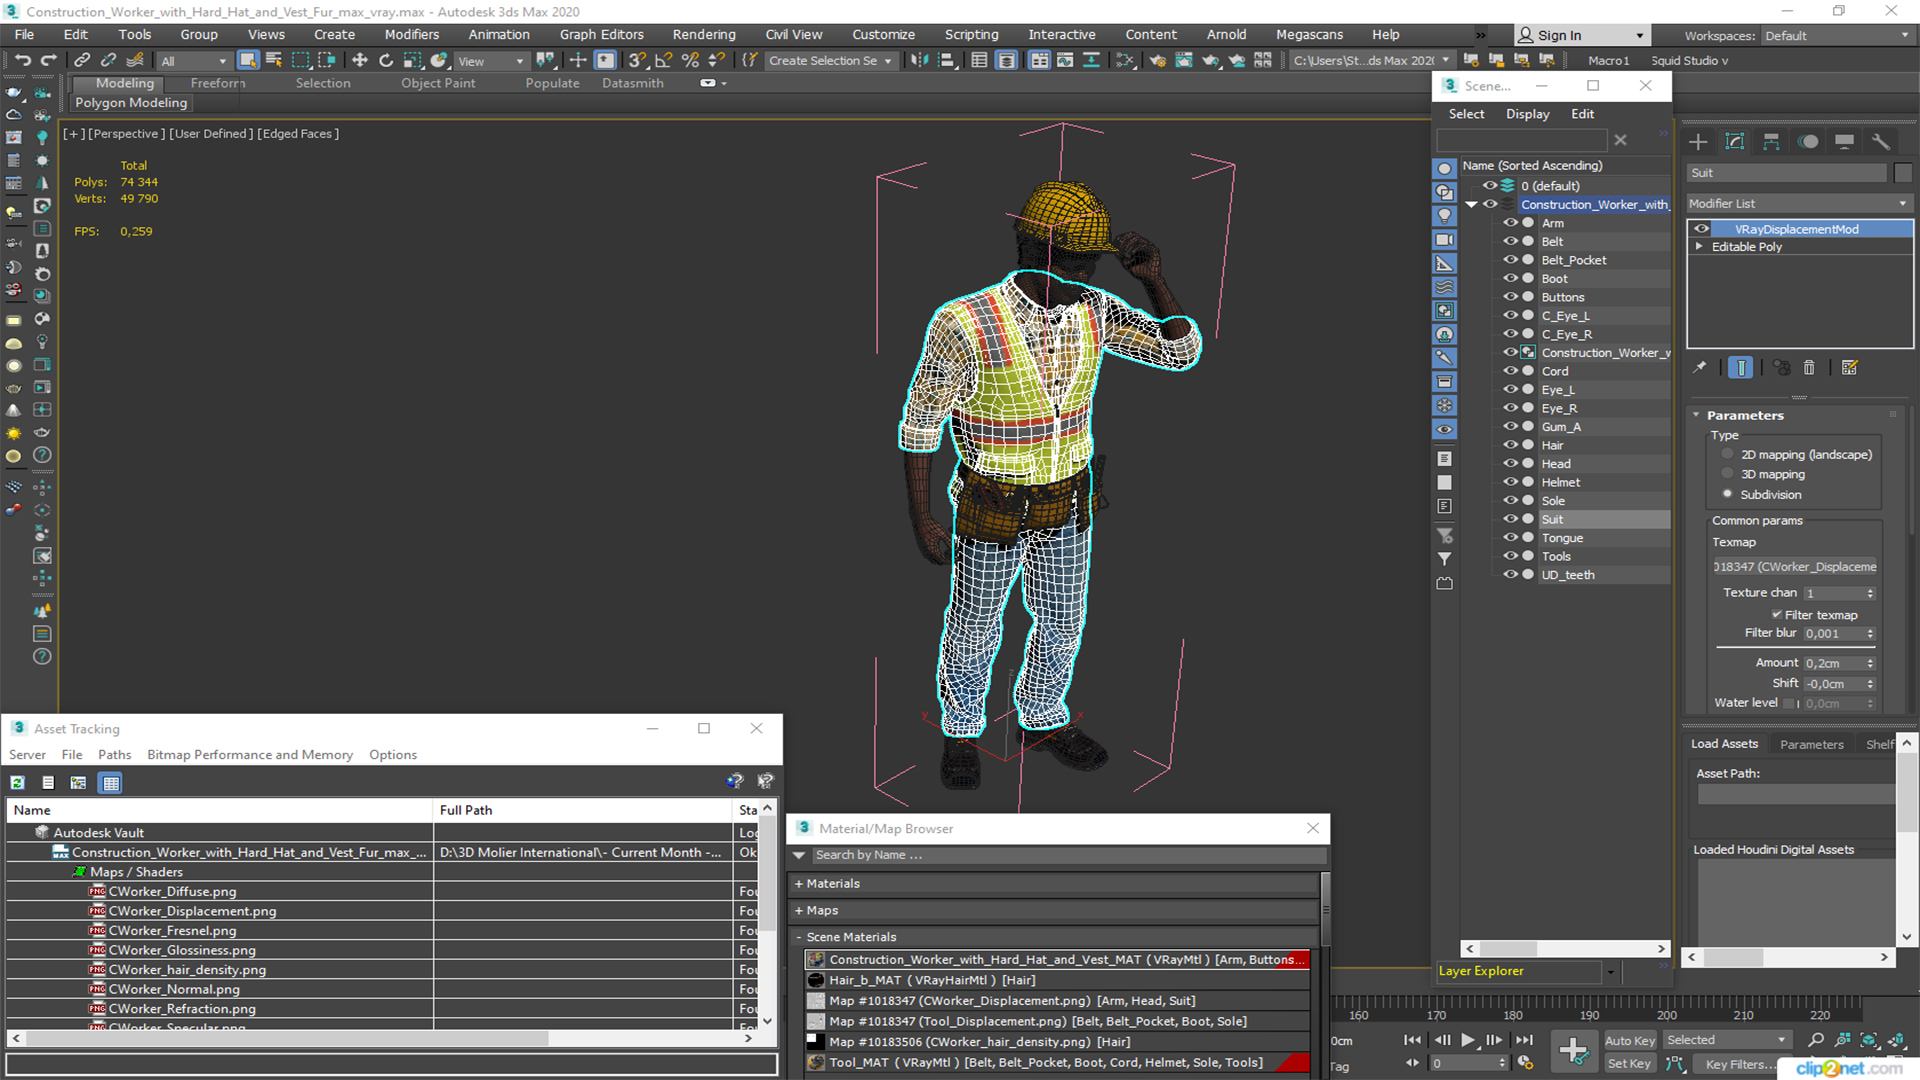Toggle VRayDisplacementMod modifier eye
The width and height of the screenshot is (1920, 1080).
coord(1702,229)
